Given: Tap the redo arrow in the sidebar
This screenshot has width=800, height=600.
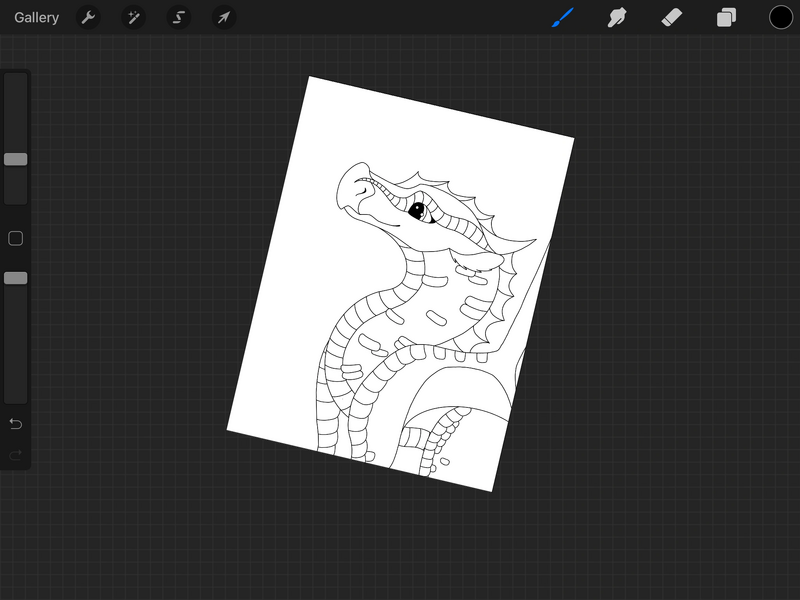Looking at the screenshot, I should tap(15, 457).
